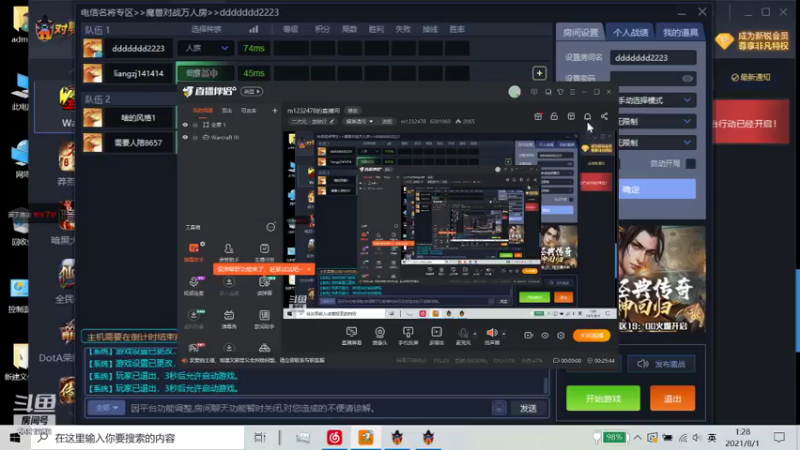
Task: Click the car-shaped tool icon in the toolbox
Action: click(x=264, y=348)
